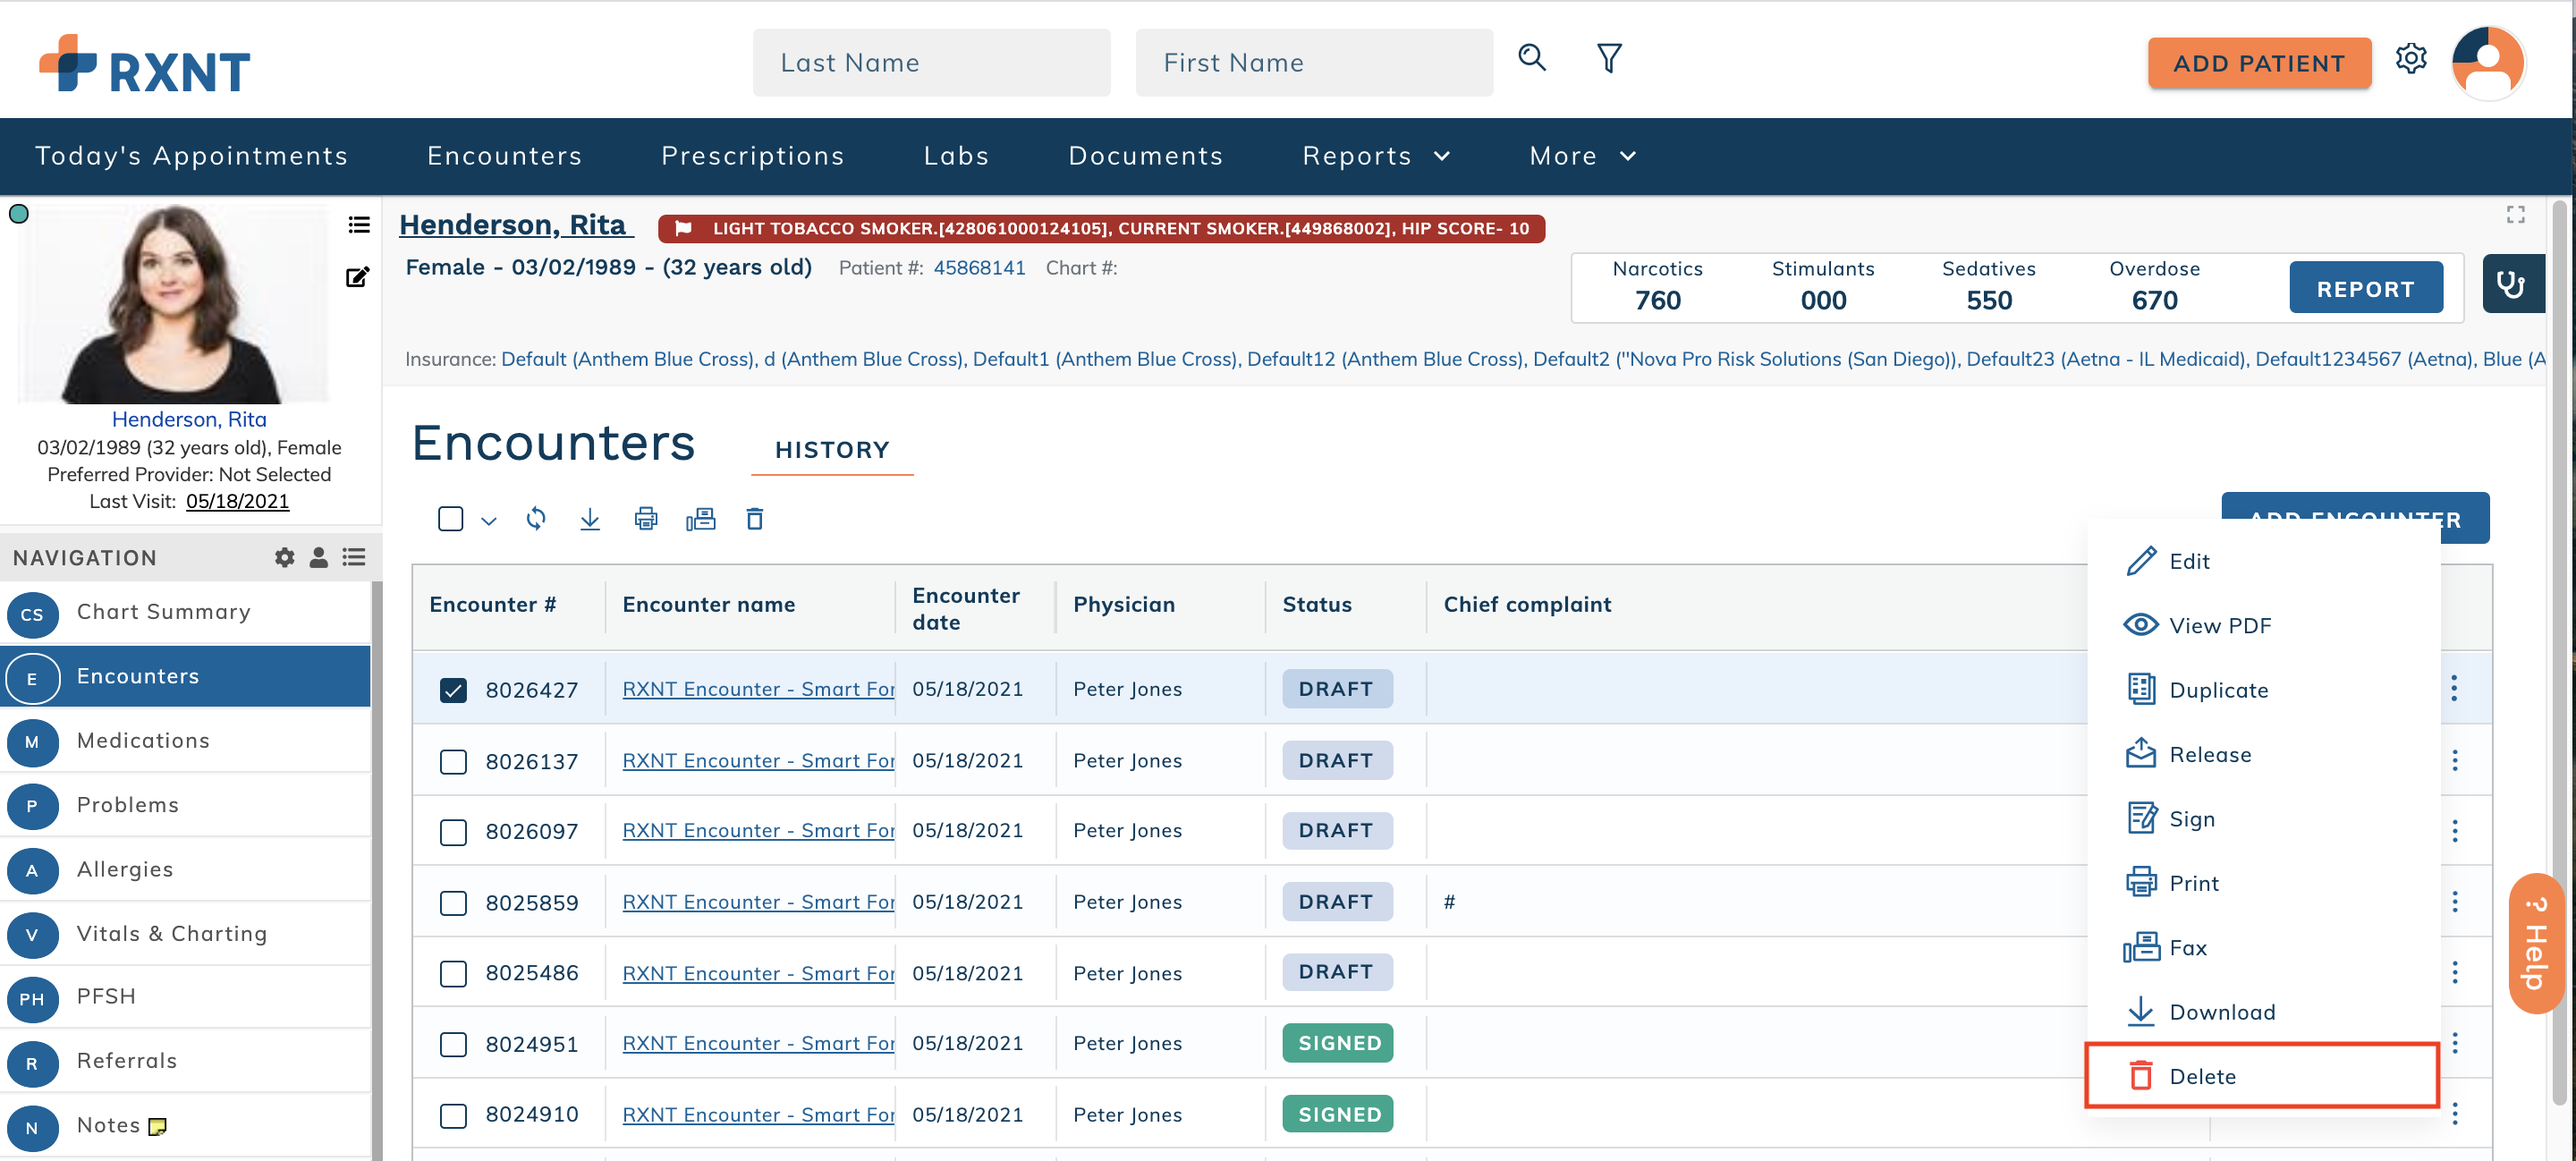Click the ADD PATIENT button
Image resolution: width=2576 pixels, height=1161 pixels.
pyautogui.click(x=2259, y=63)
